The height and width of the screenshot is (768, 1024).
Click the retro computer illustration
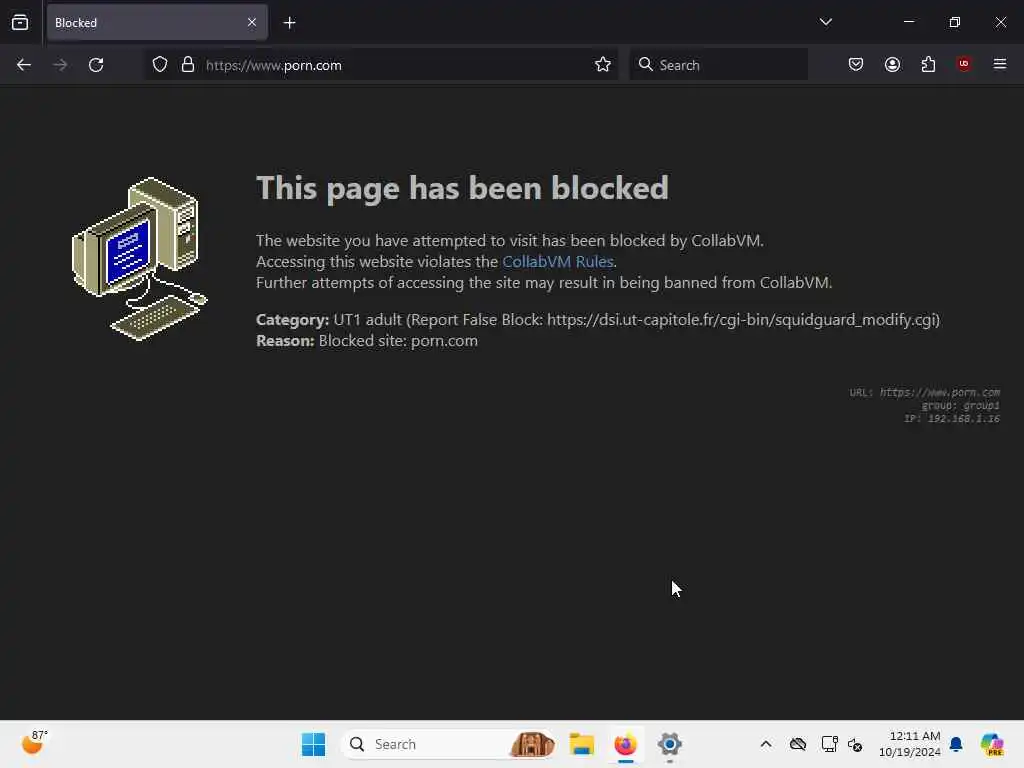coord(140,259)
